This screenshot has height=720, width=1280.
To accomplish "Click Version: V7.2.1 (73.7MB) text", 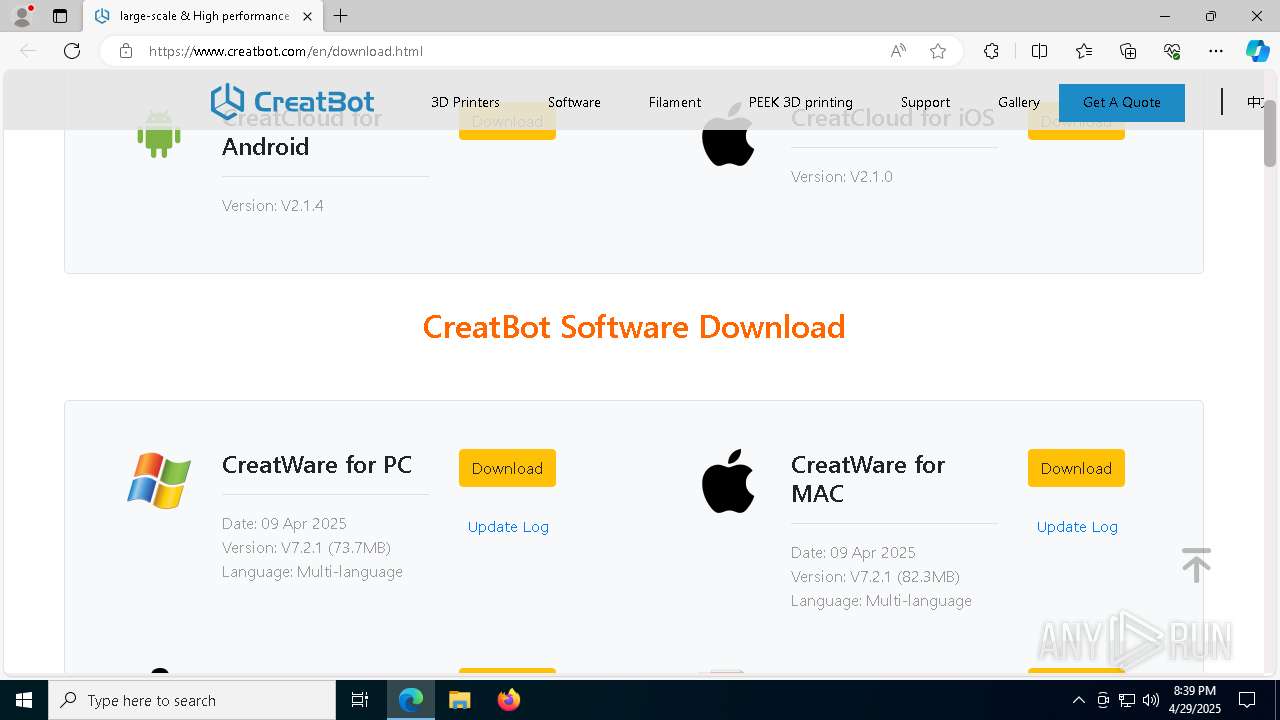I will click(x=306, y=548).
